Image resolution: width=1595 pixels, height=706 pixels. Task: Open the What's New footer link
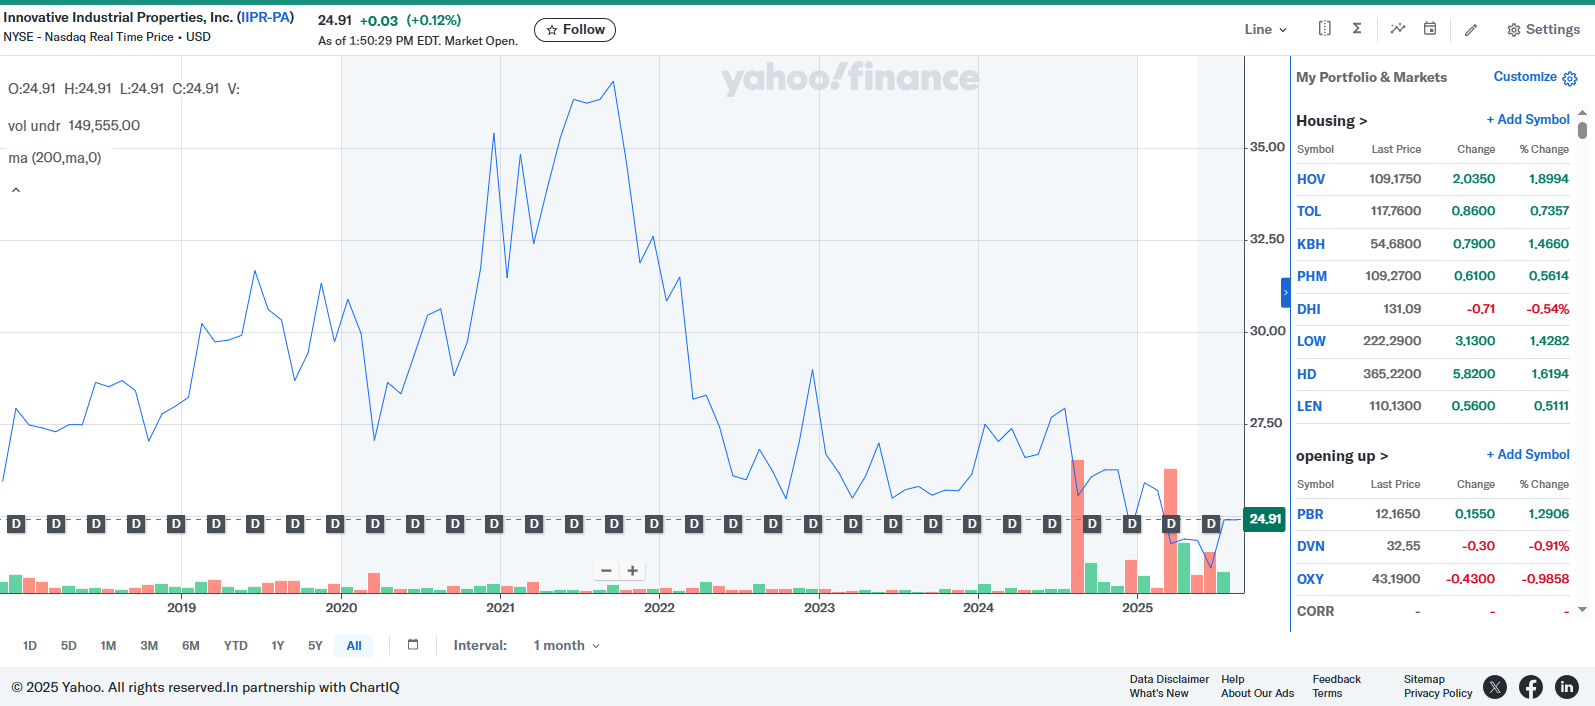click(1159, 693)
